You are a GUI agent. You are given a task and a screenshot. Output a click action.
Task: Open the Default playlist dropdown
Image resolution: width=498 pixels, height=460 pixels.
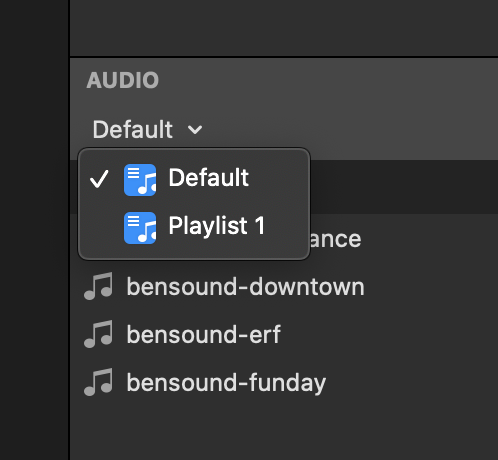[x=147, y=129]
